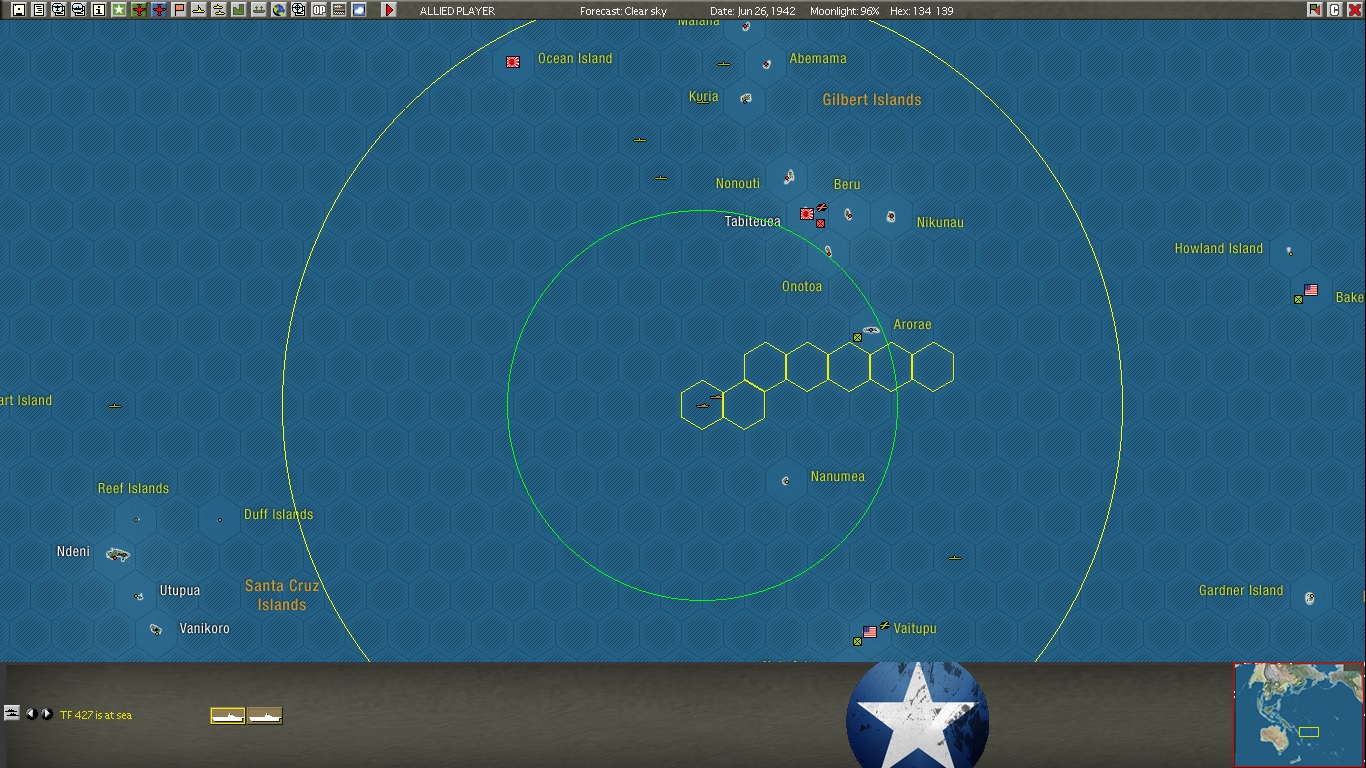The width and height of the screenshot is (1366, 768).
Task: Open the globe icon in the toolbar
Action: point(279,10)
